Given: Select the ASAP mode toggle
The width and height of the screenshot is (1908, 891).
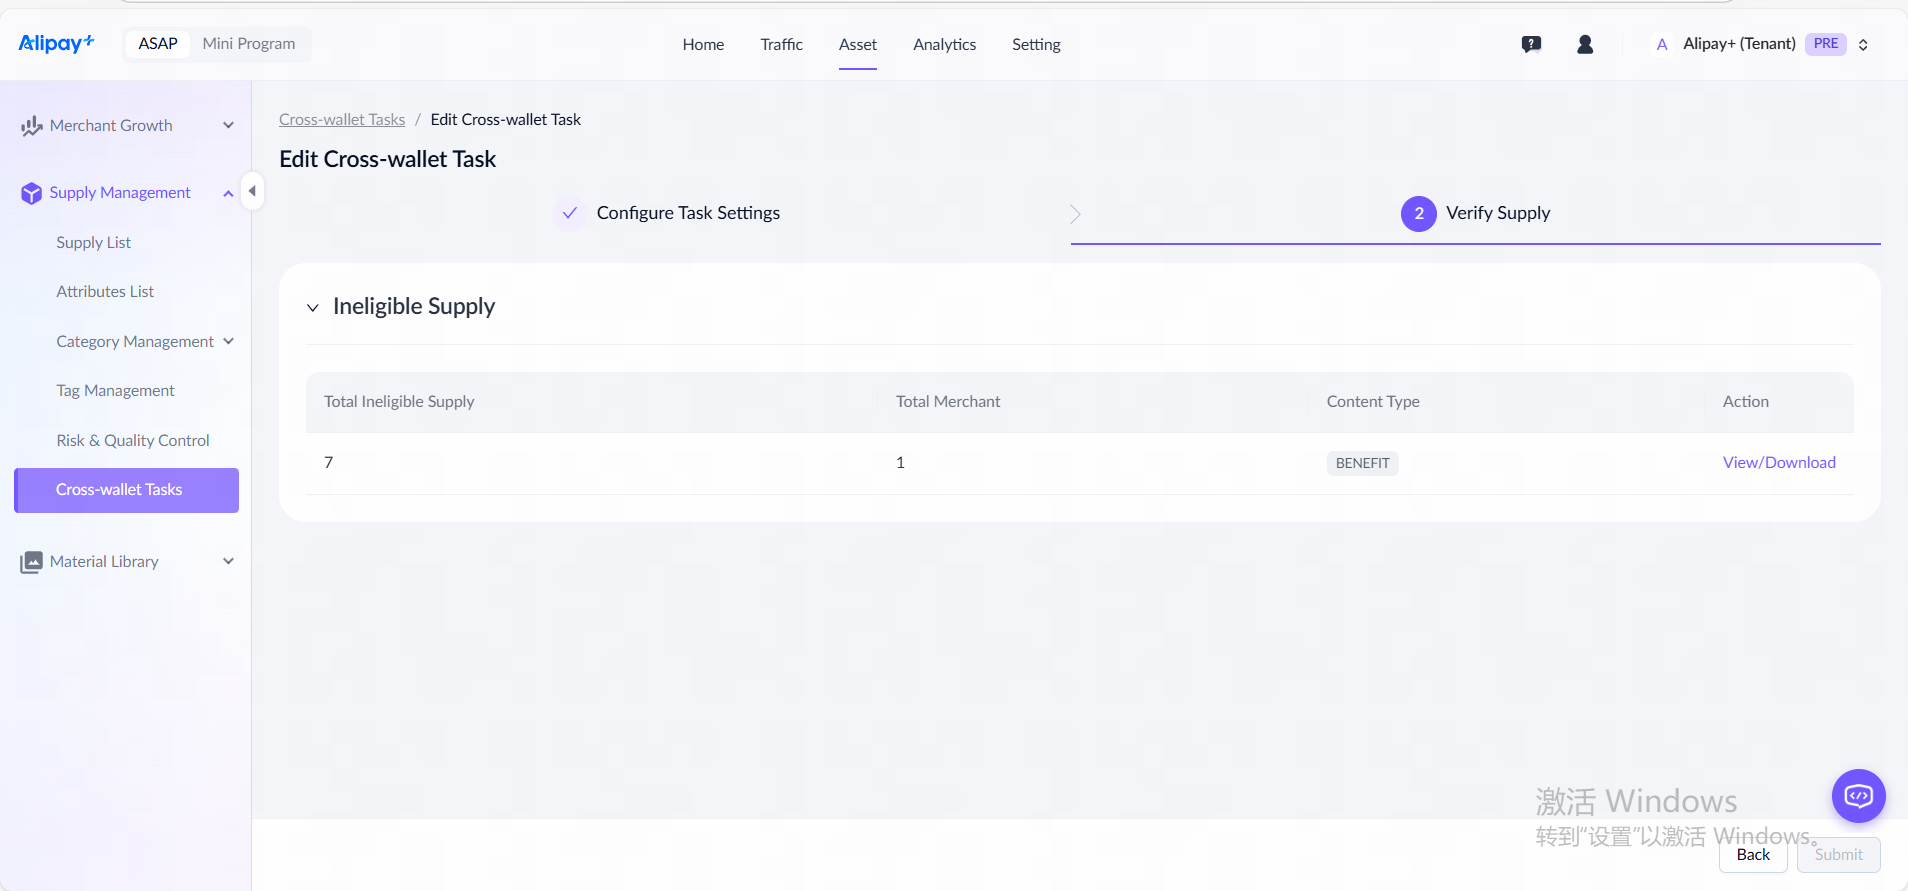Looking at the screenshot, I should click(158, 44).
